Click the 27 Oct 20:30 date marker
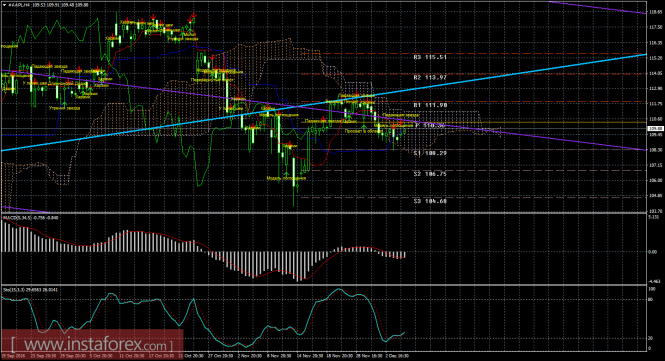The height and width of the screenshot is (361, 665). (222, 356)
